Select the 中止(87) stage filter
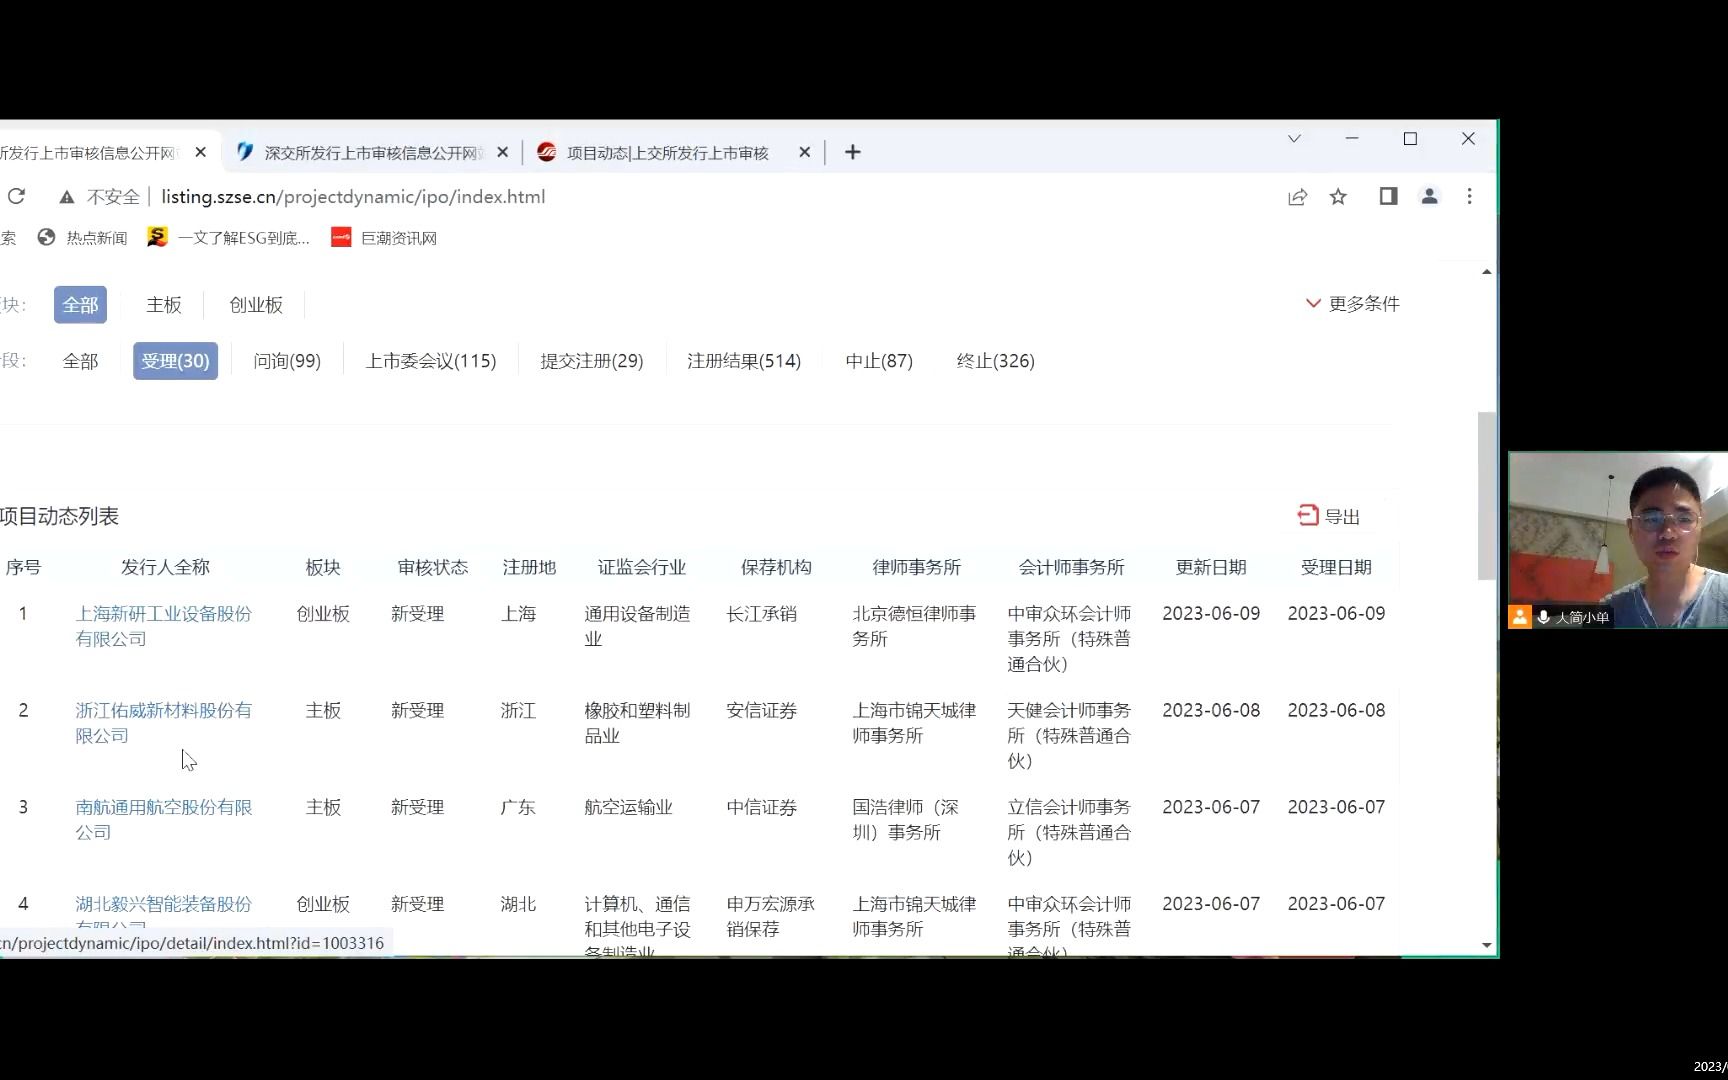Image resolution: width=1728 pixels, height=1080 pixels. point(879,361)
